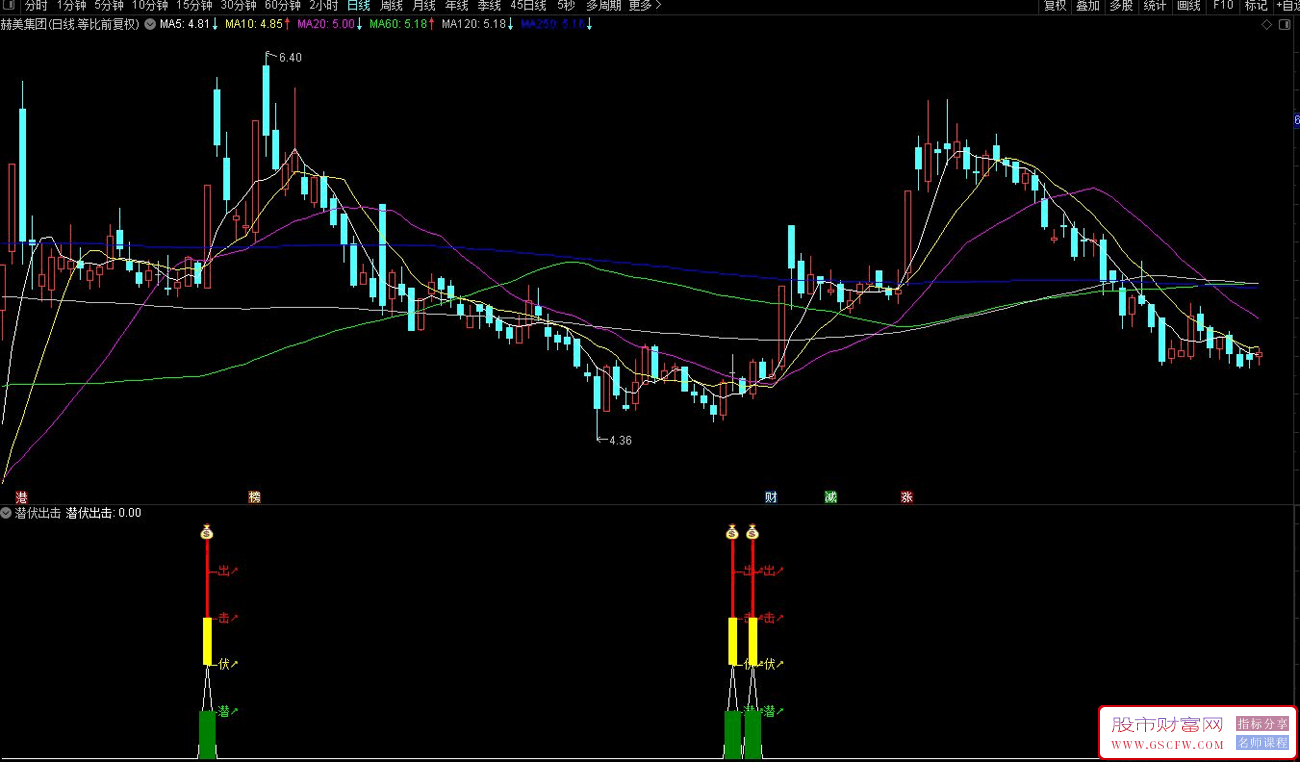Screen dimensions: 1300x762
Task: Click the leftmost money bag signal icon
Action: pos(207,533)
